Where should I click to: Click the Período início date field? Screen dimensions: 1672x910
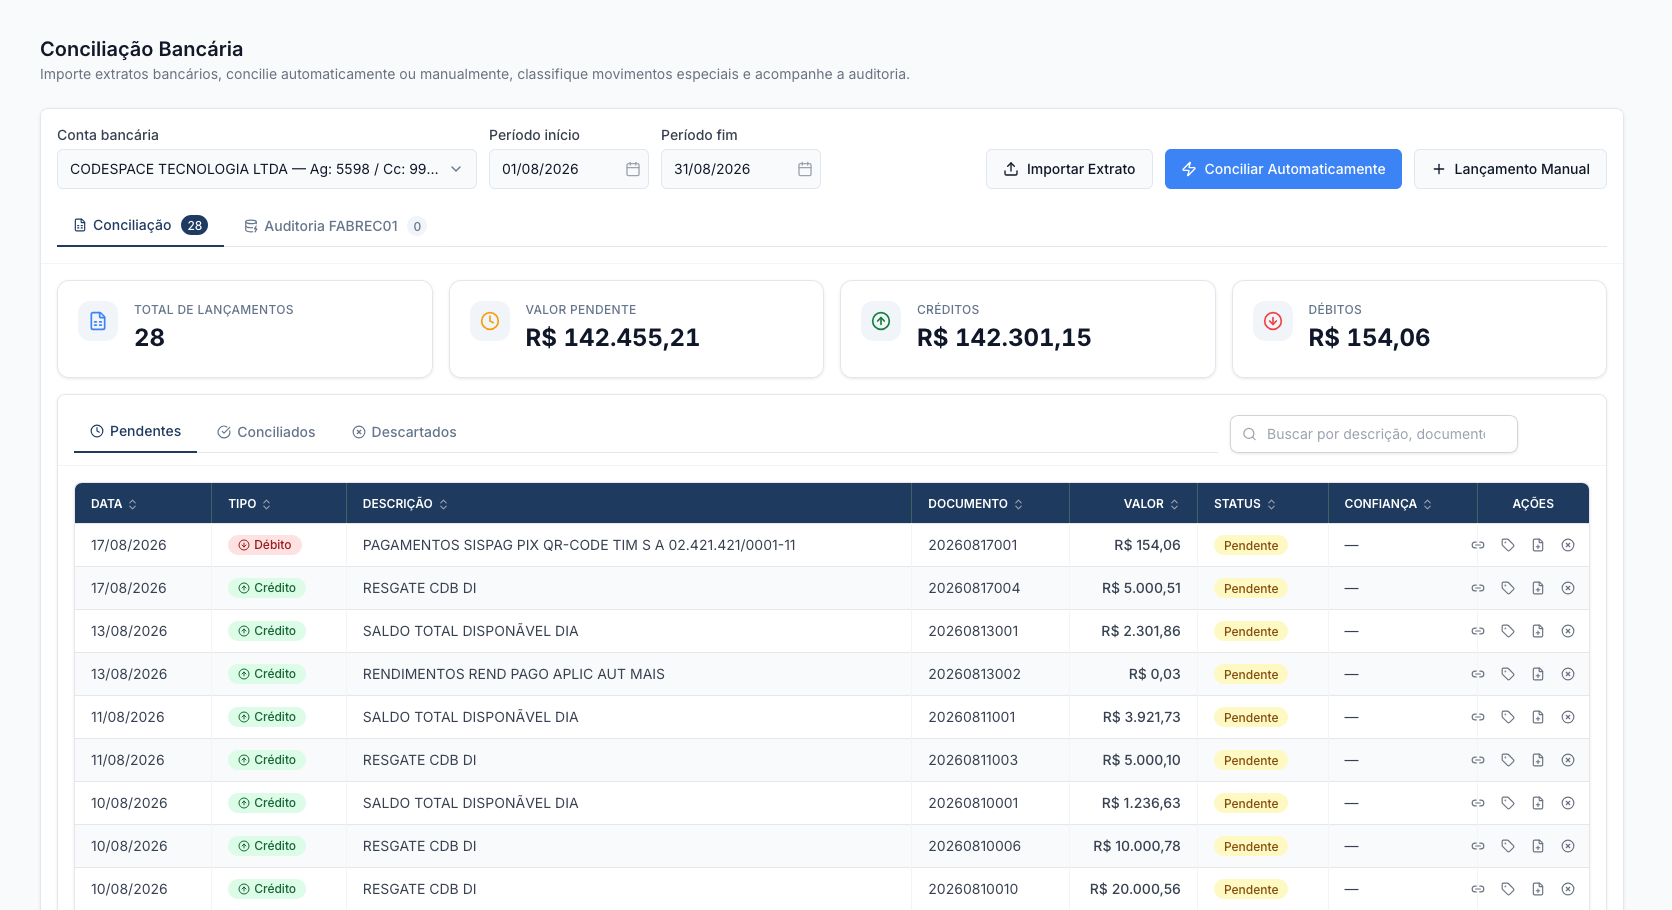click(569, 169)
